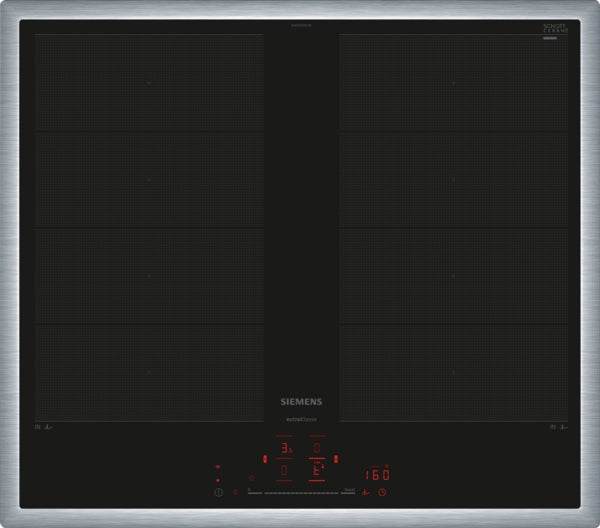Tap the power level slider bar
Viewport: 600px width, 528px height.
[299, 492]
